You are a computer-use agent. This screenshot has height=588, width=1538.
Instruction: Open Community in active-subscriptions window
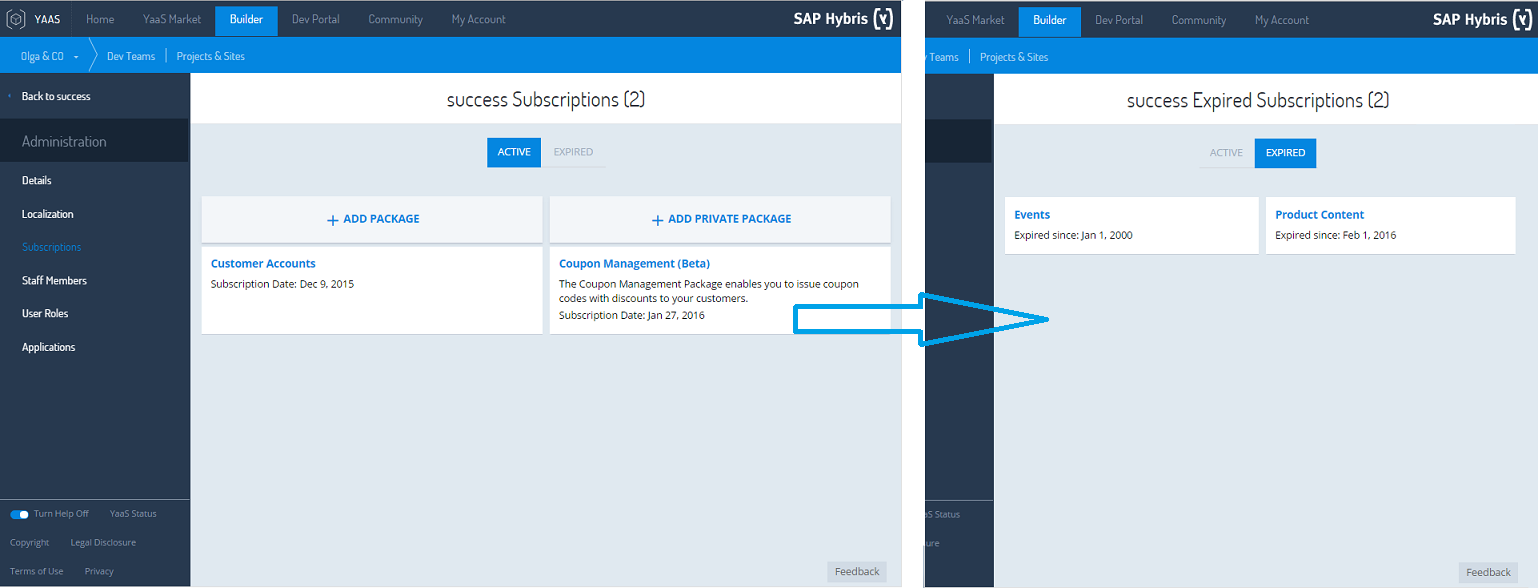coord(395,19)
